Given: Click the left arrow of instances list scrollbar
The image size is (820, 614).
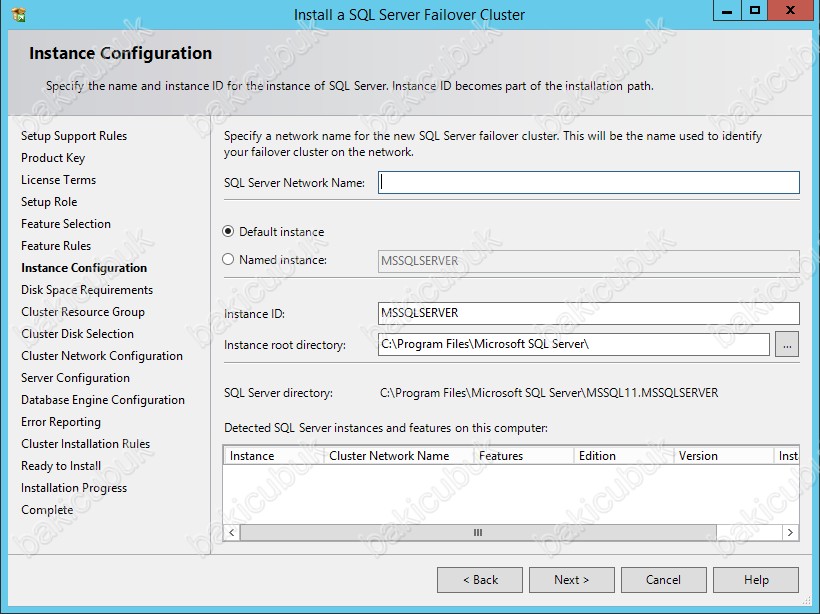Looking at the screenshot, I should [232, 532].
